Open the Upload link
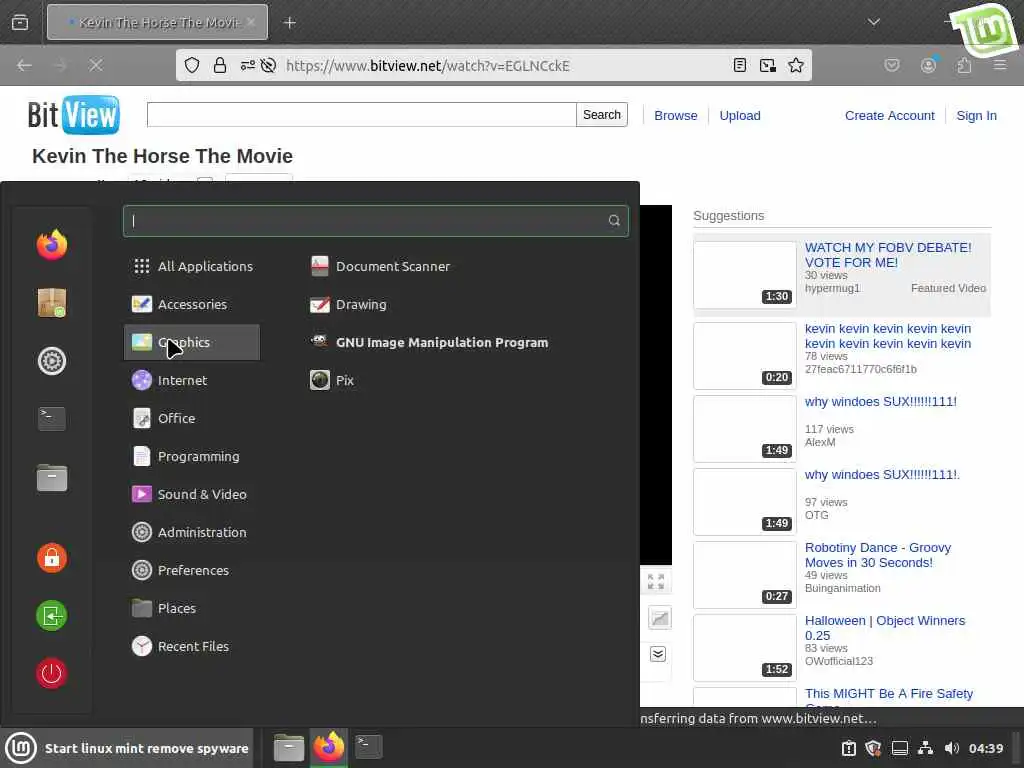Viewport: 1024px width, 768px height. 739,116
